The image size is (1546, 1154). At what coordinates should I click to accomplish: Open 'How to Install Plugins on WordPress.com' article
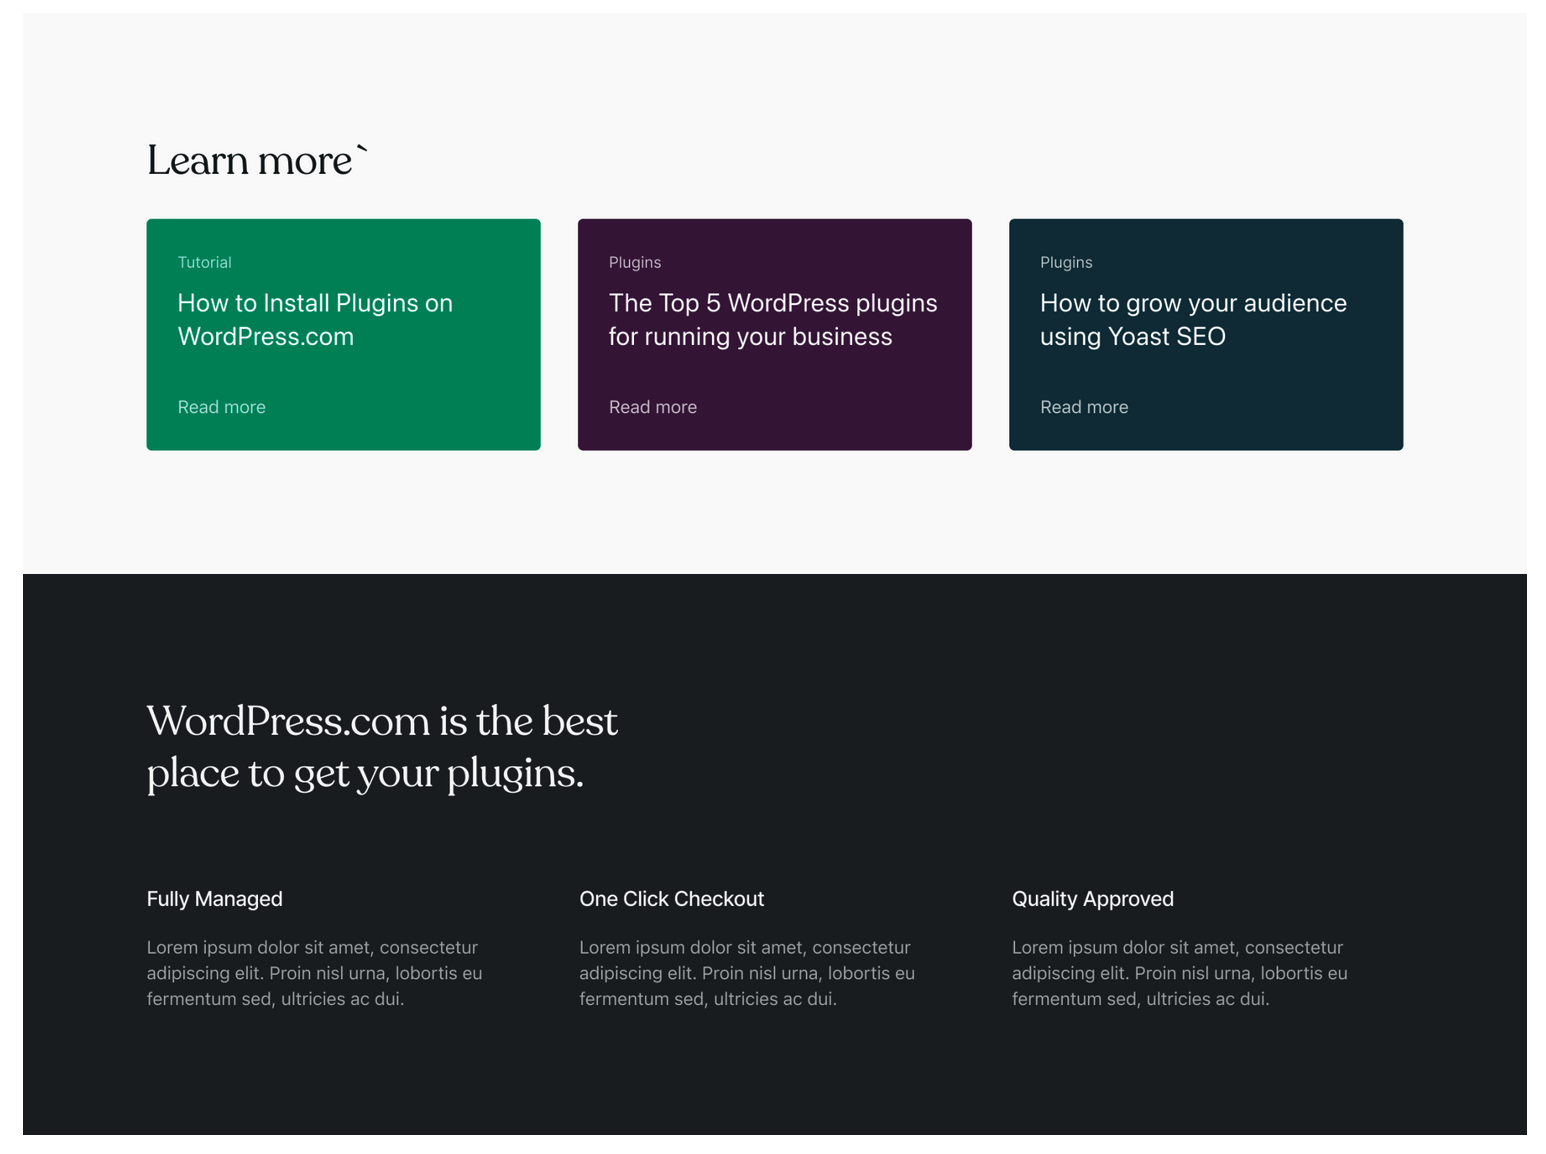315,319
